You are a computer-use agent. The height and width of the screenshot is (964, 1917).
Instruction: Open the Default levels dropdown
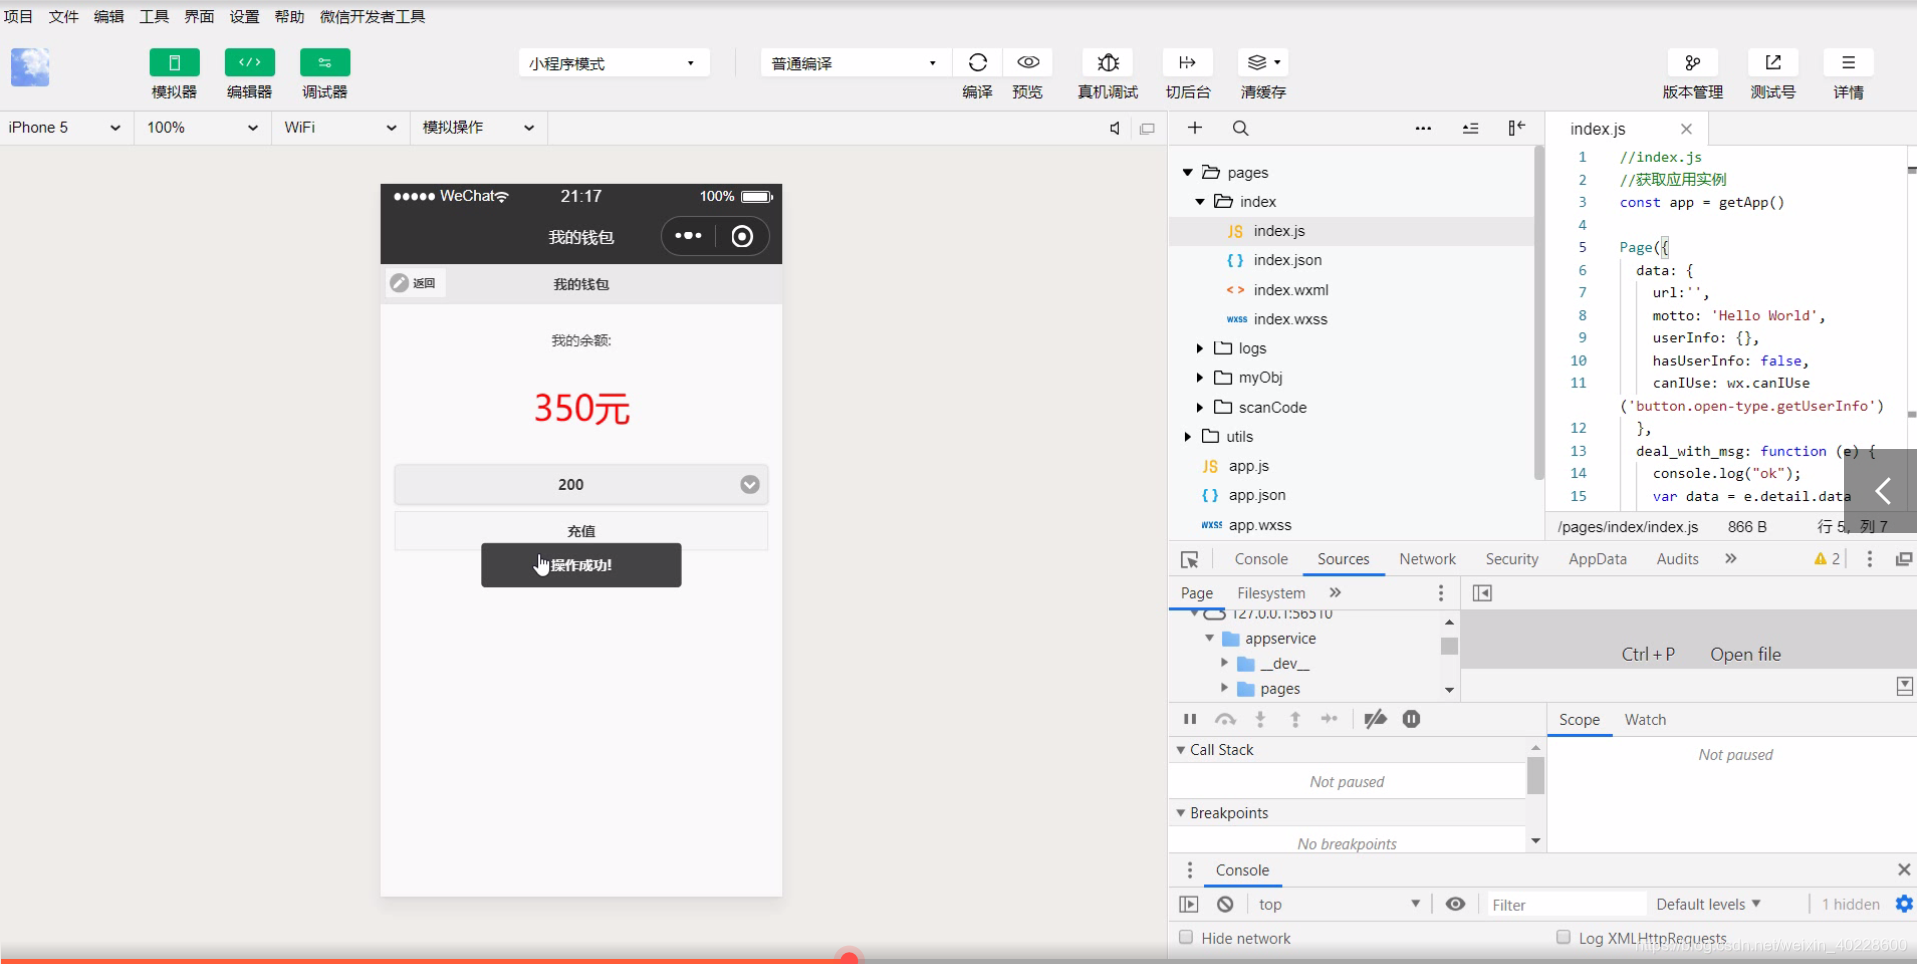tap(1708, 904)
